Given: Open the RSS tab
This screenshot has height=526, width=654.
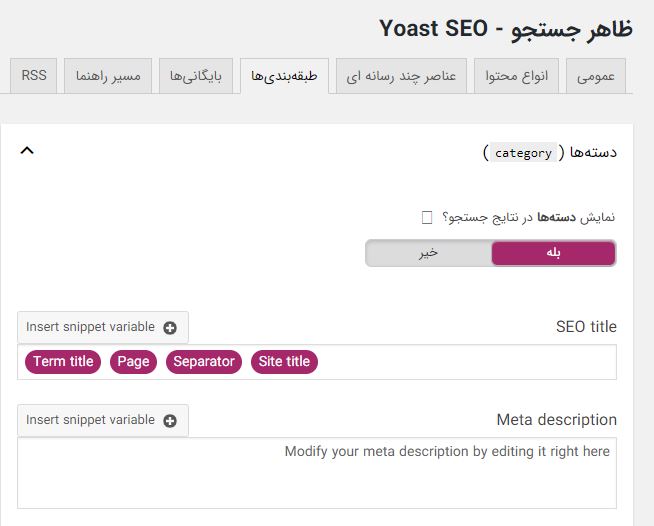Looking at the screenshot, I should (33, 76).
